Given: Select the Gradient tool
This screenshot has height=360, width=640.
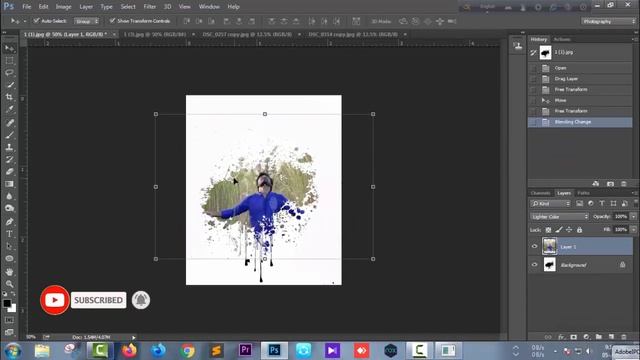Looking at the screenshot, I should coord(9,184).
